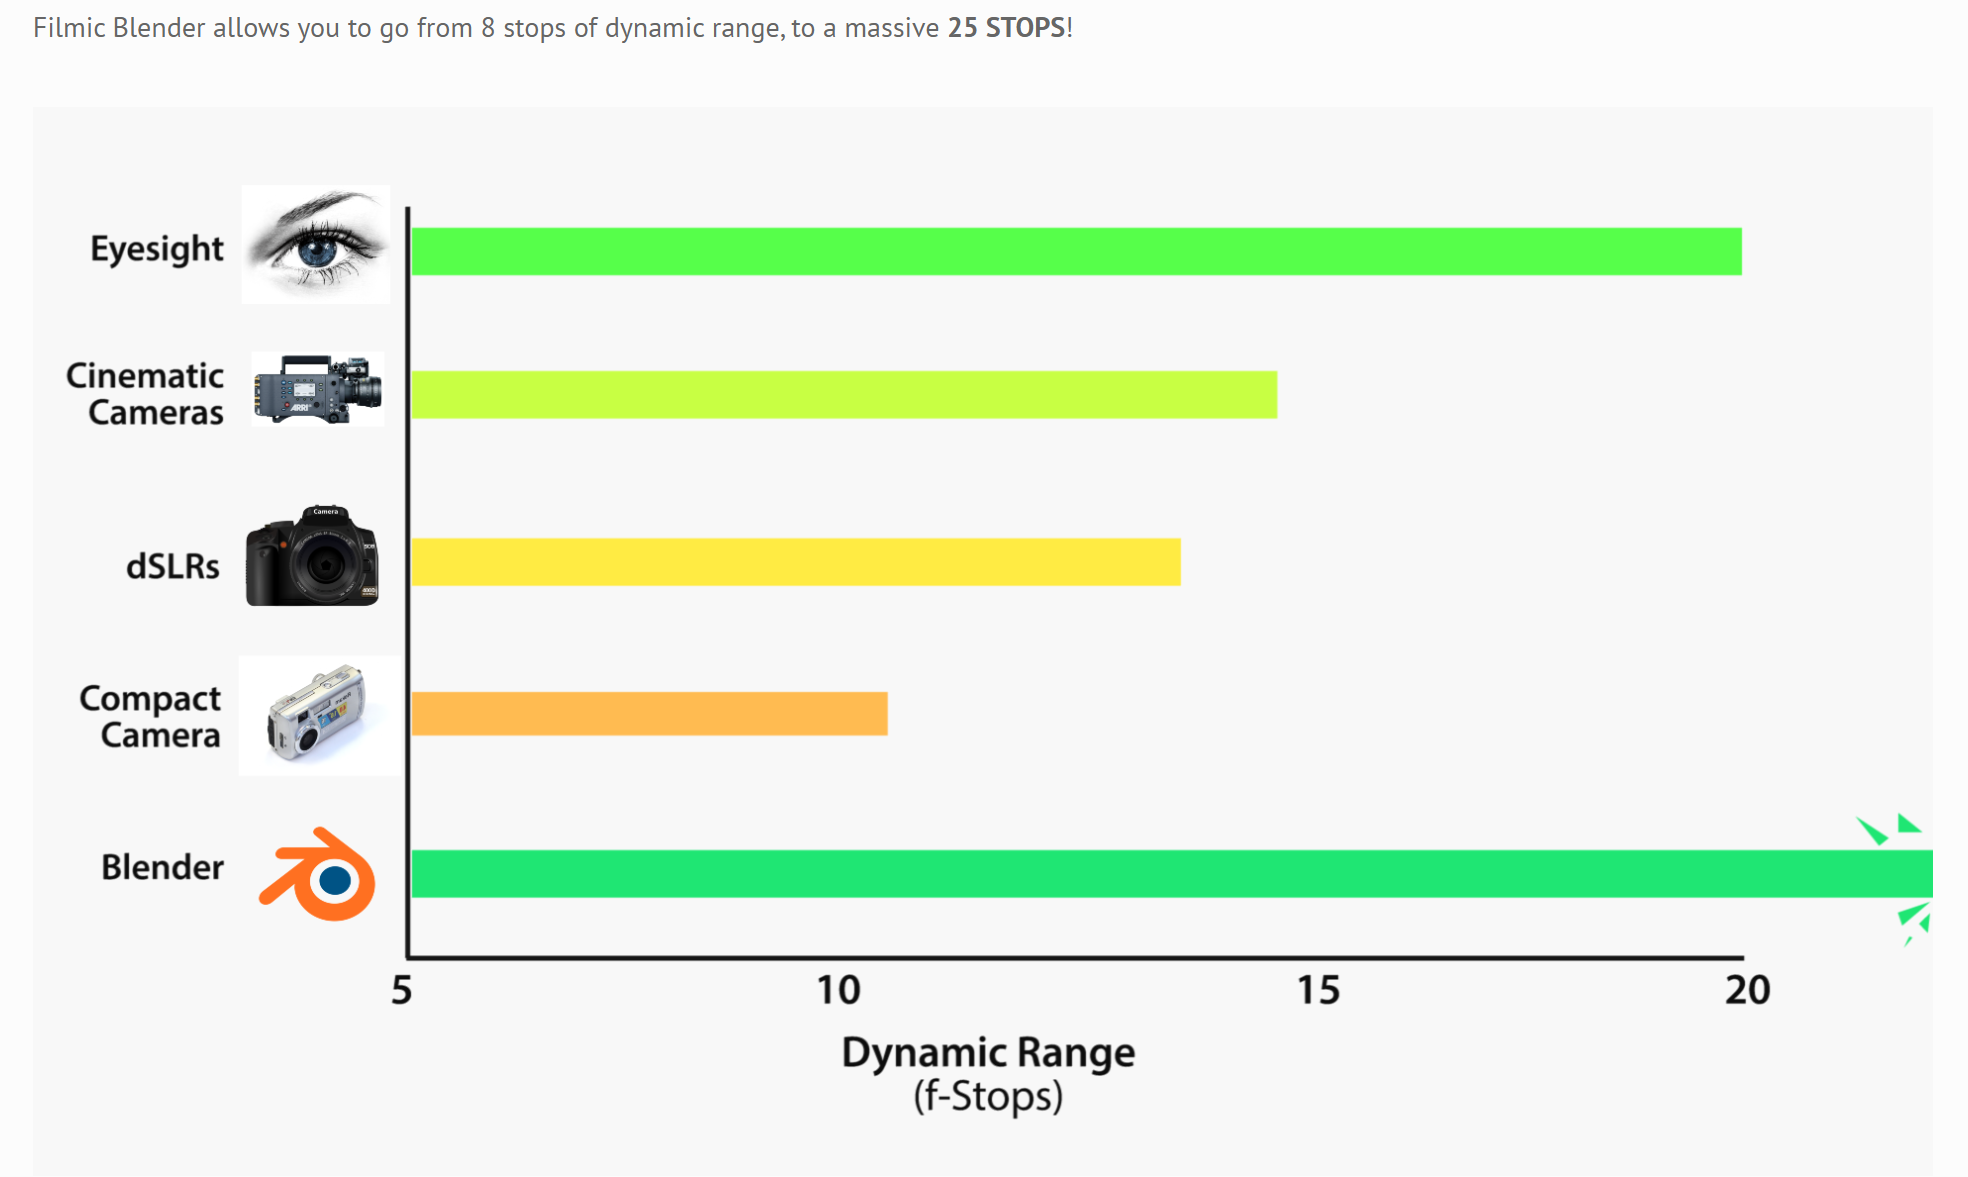1968x1177 pixels.
Task: Click the Eyesight label text
Action: 157,249
